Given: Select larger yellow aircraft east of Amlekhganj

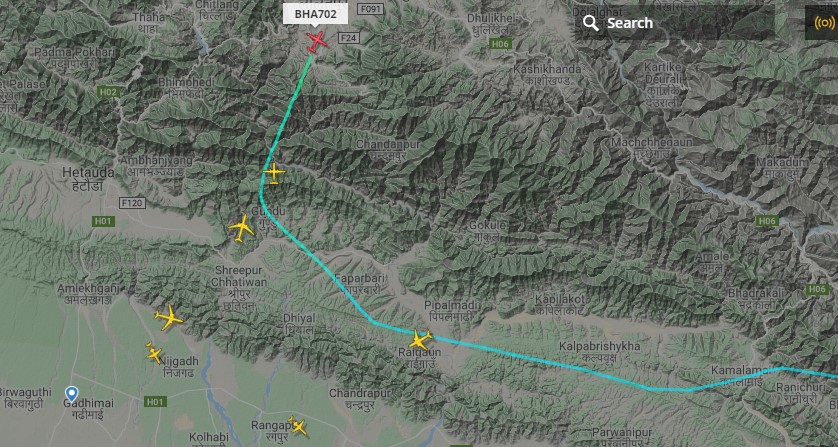Looking at the screenshot, I should point(169,318).
